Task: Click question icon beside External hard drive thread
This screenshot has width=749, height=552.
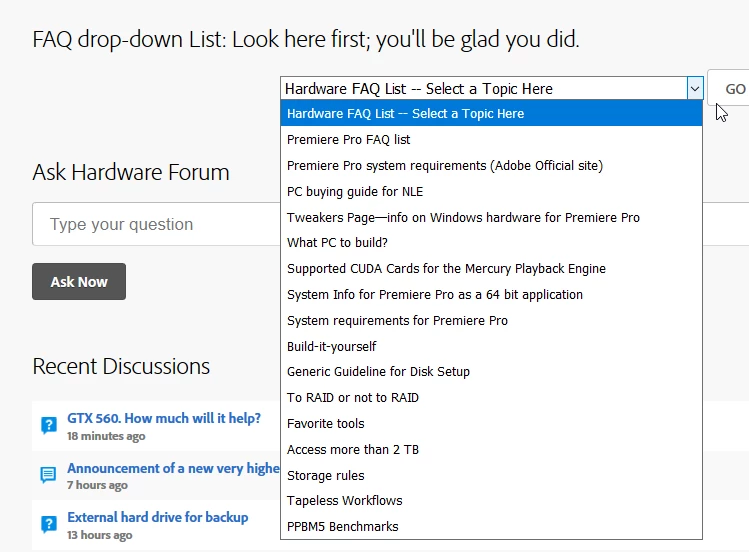Action: tap(49, 524)
